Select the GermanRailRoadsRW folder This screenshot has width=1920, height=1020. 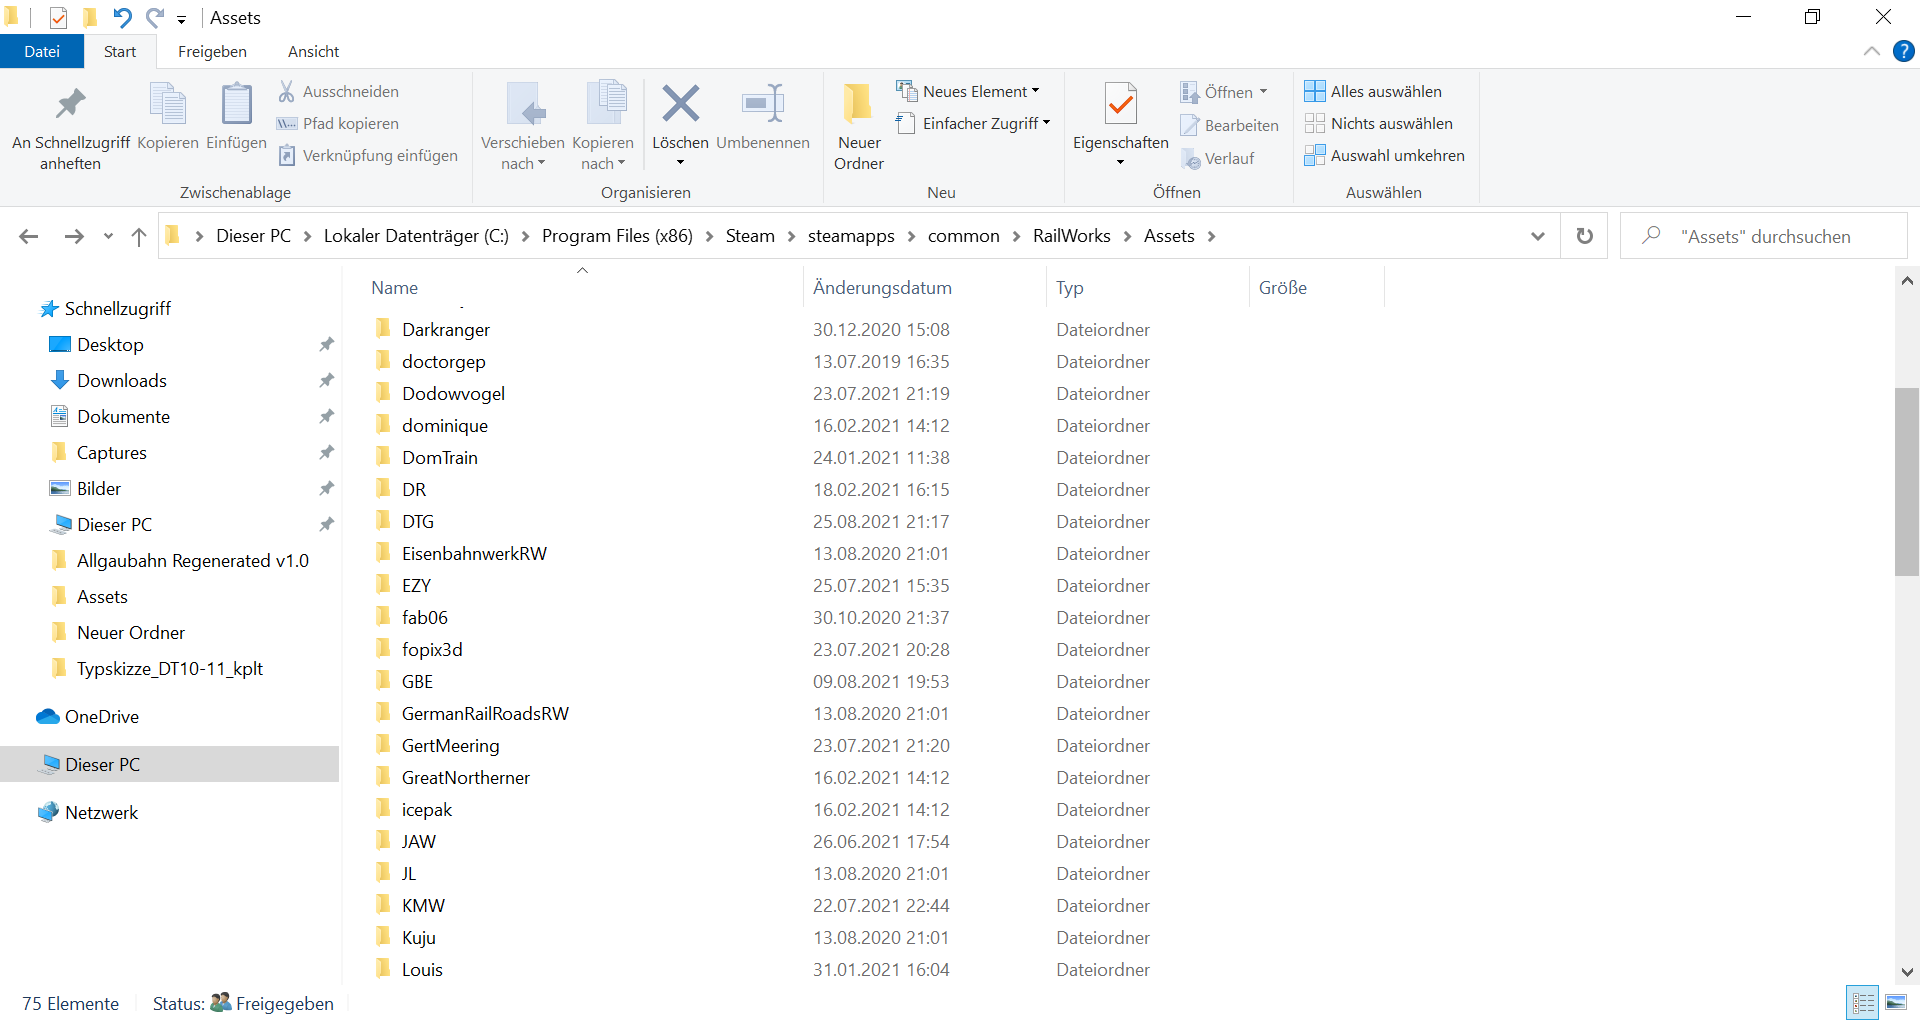(485, 714)
